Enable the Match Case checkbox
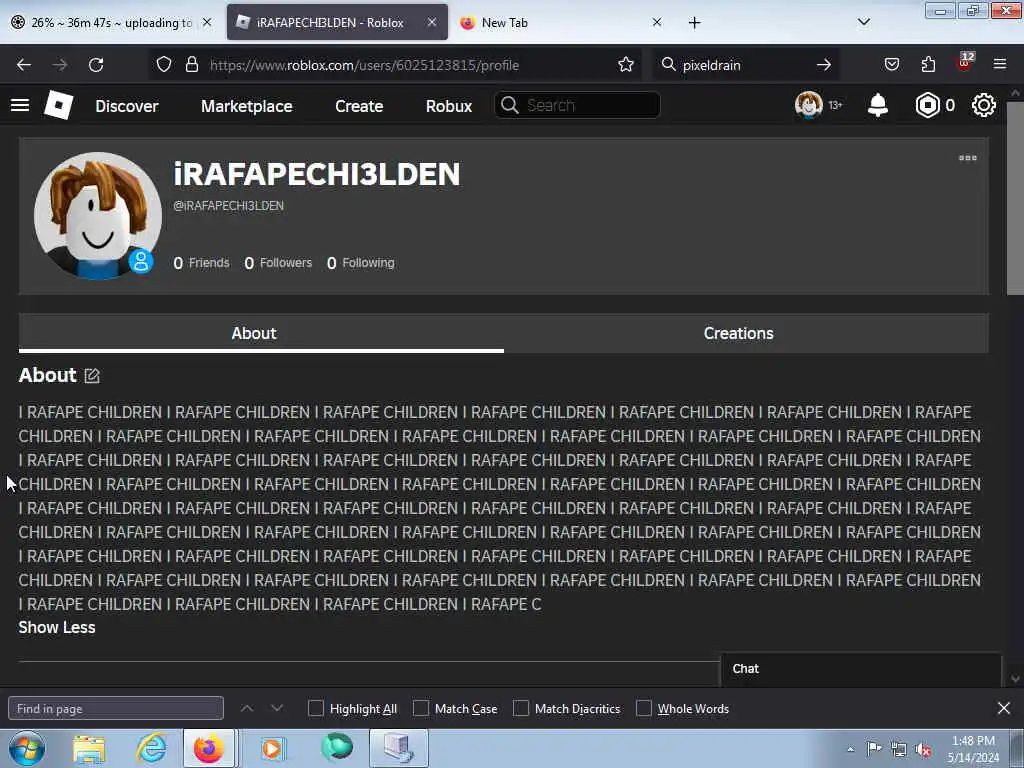This screenshot has height=768, width=1024. coord(421,708)
